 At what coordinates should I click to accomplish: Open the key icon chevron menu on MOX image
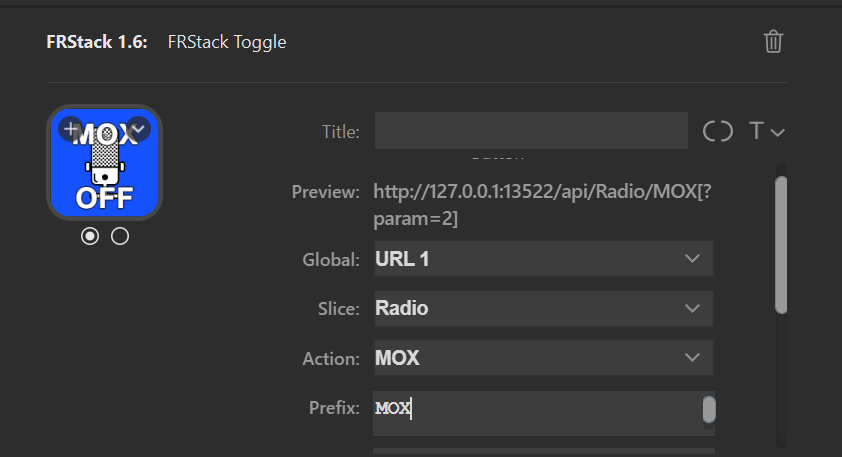(x=139, y=129)
